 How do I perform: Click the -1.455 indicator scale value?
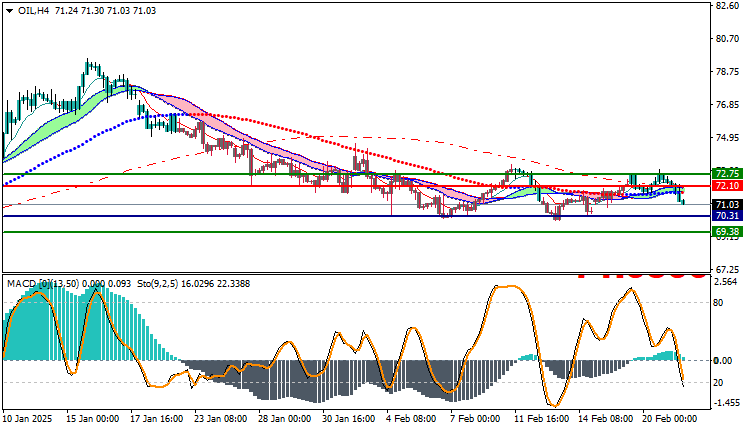point(727,403)
